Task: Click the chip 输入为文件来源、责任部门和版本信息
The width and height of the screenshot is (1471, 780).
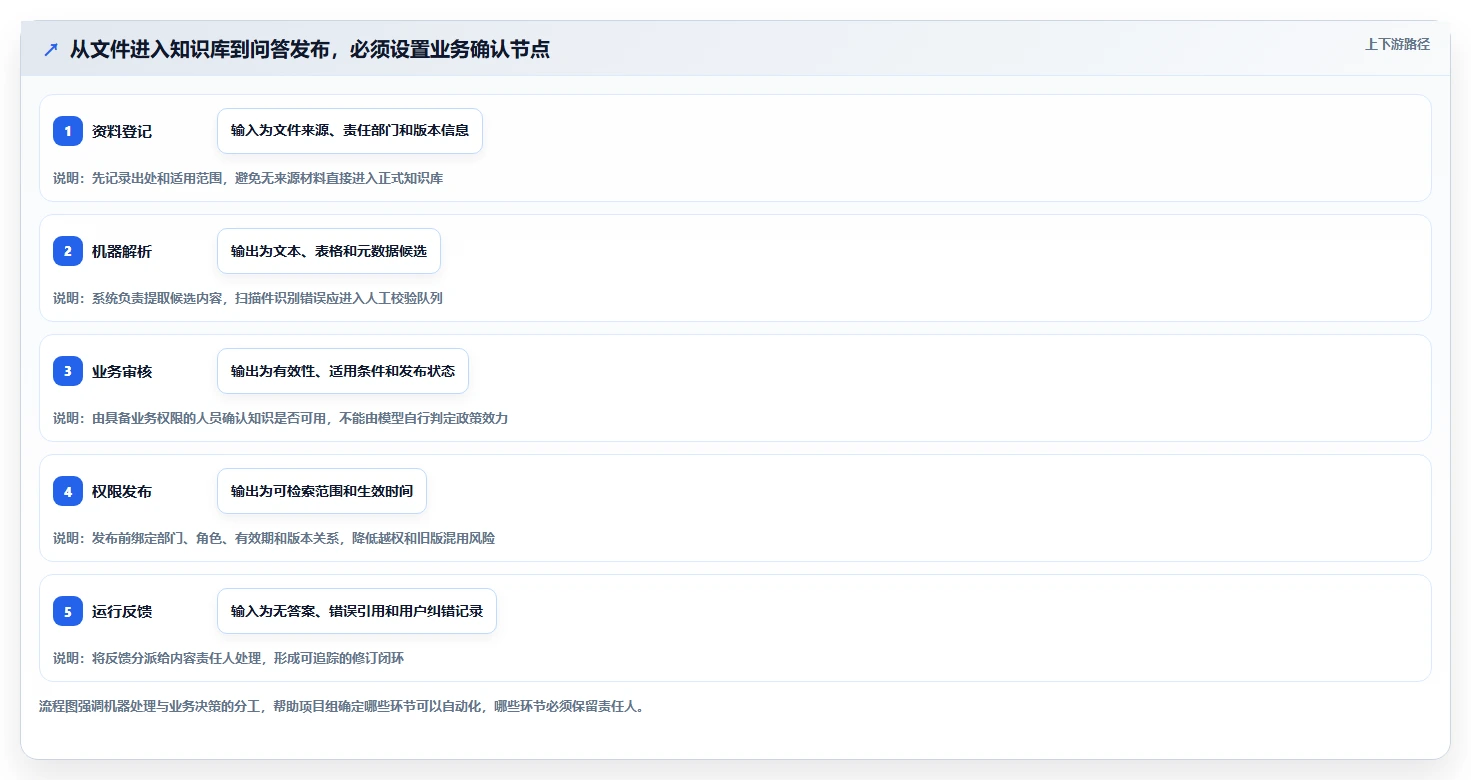Action: [x=350, y=131]
